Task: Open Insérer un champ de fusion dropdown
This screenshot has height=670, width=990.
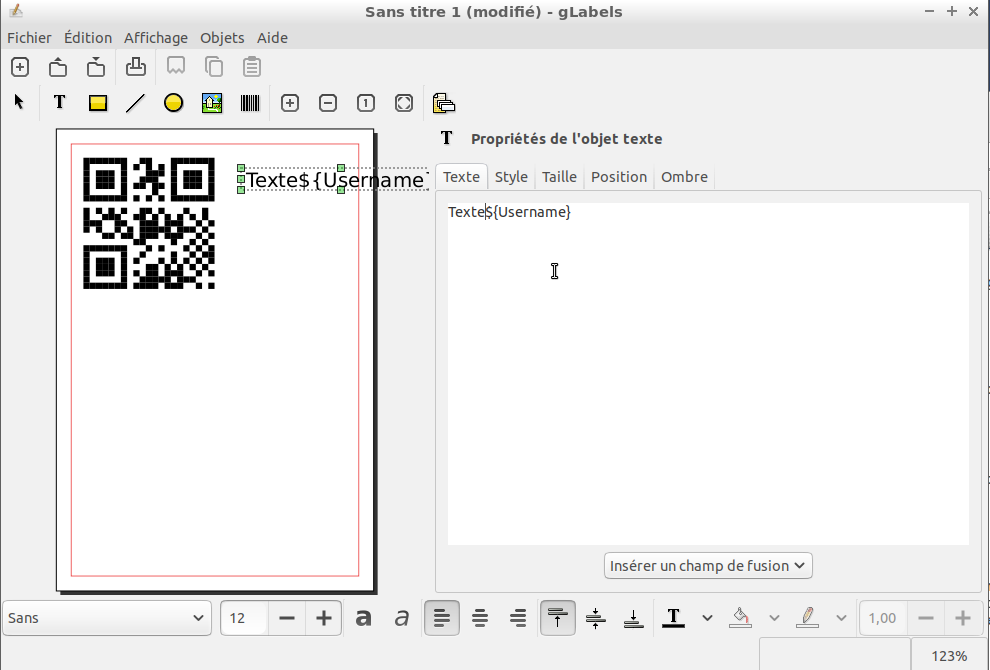Action: pos(708,565)
